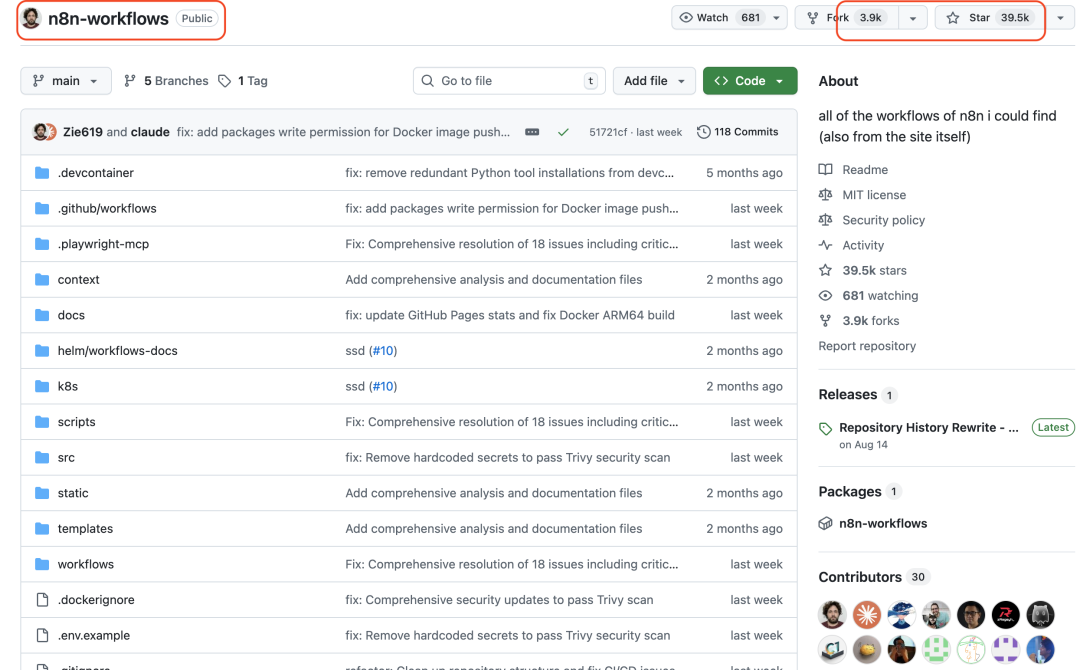Screen dimensions: 1080x670
Task: View the 1 Tag link
Action: (242, 81)
